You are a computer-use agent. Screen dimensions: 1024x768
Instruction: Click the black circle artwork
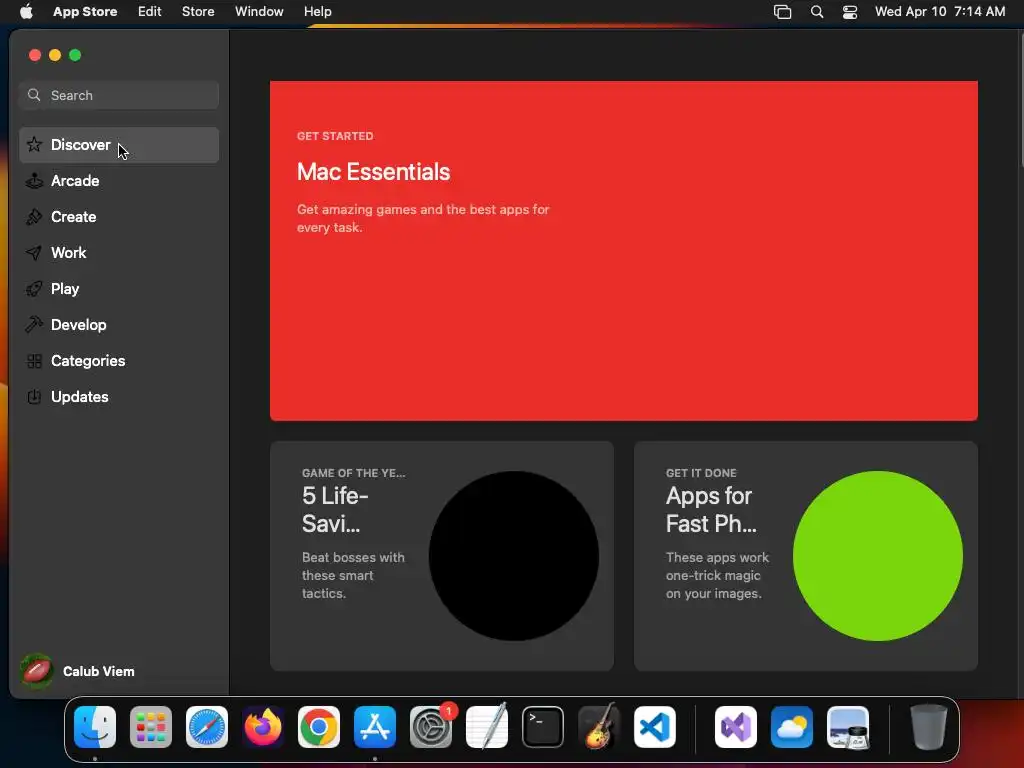(514, 556)
